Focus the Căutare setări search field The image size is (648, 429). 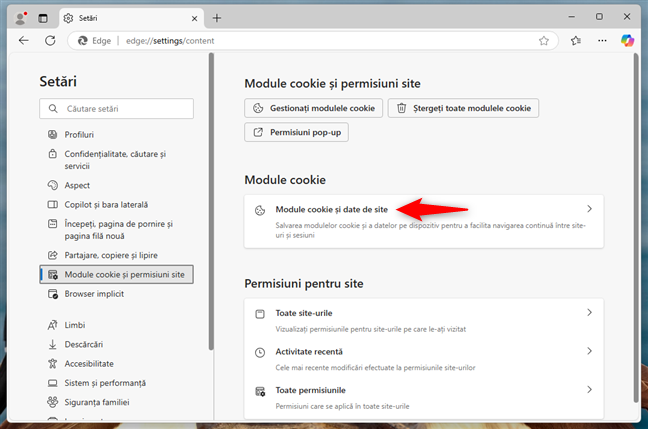pyautogui.click(x=117, y=109)
